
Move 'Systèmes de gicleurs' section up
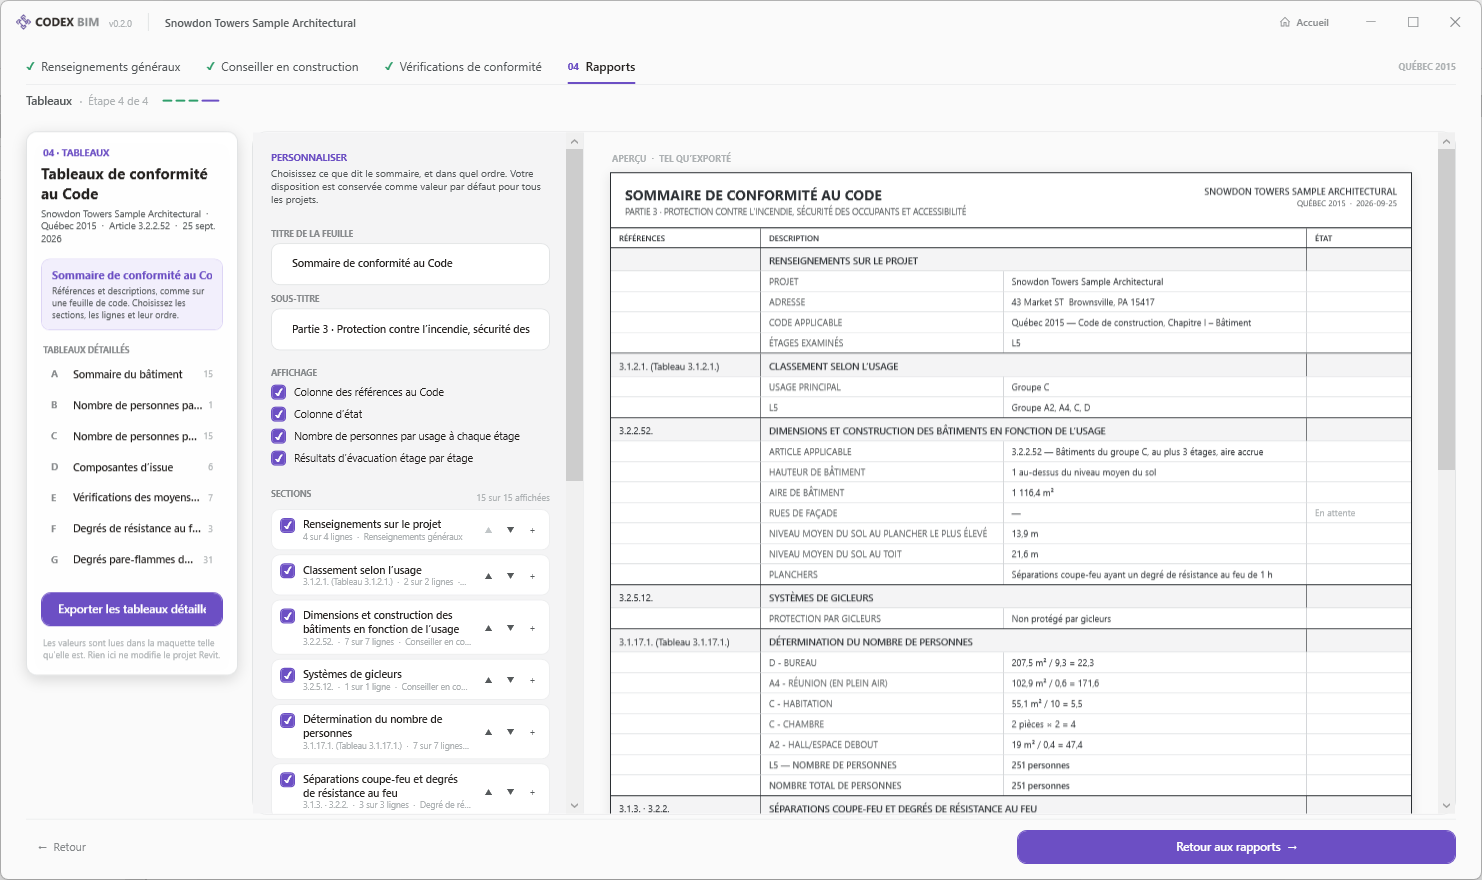[488, 680]
